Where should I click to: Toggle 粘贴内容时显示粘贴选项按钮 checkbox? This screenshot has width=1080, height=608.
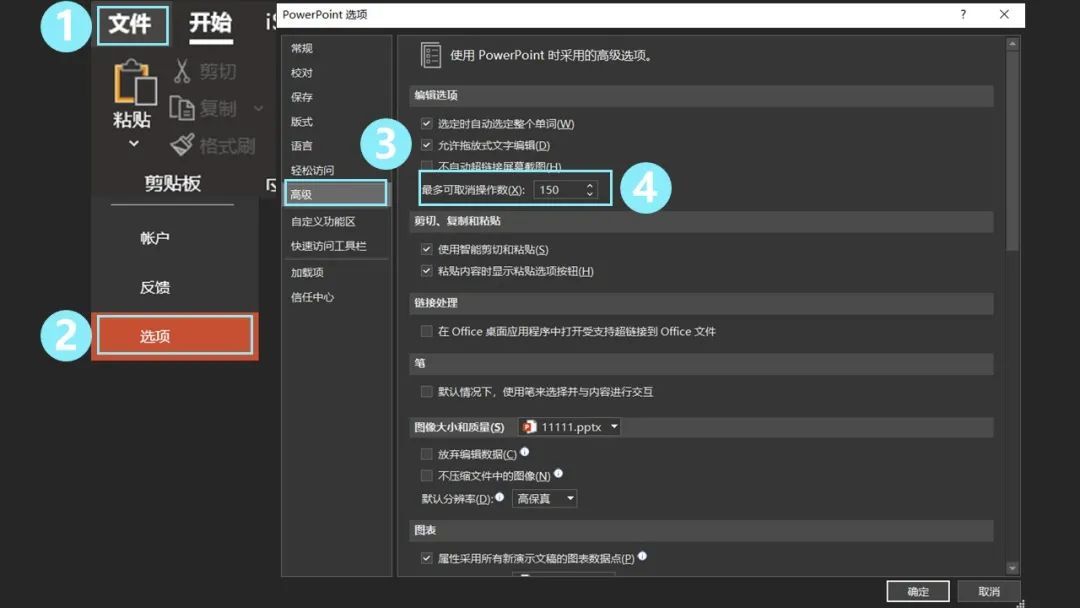point(426,271)
